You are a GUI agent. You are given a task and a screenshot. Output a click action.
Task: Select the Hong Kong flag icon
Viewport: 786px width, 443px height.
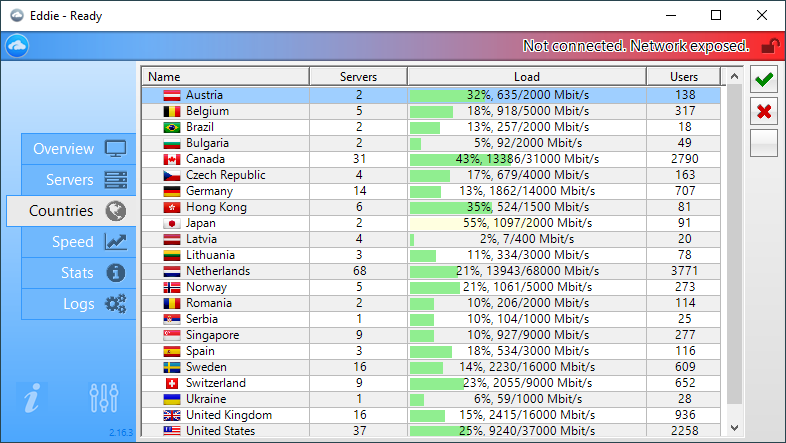coord(171,207)
